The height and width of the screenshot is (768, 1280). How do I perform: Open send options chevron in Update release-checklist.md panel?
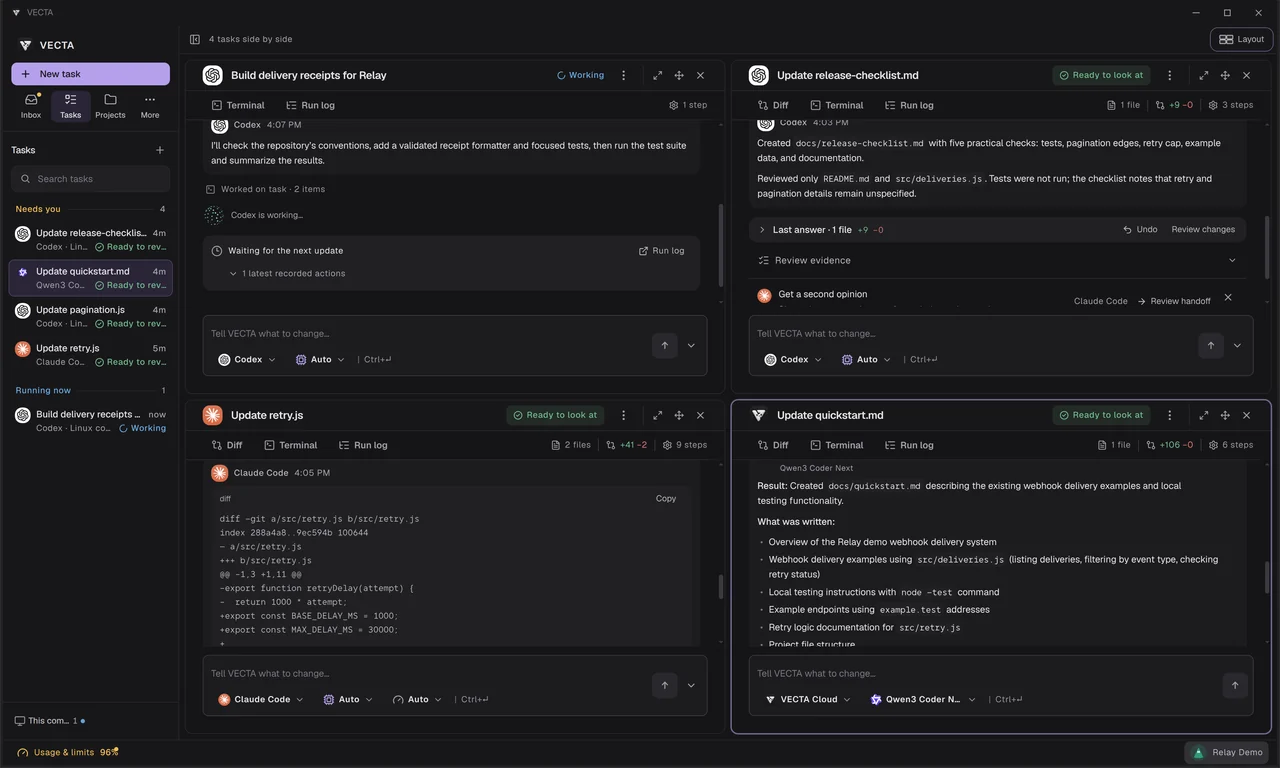[1237, 345]
